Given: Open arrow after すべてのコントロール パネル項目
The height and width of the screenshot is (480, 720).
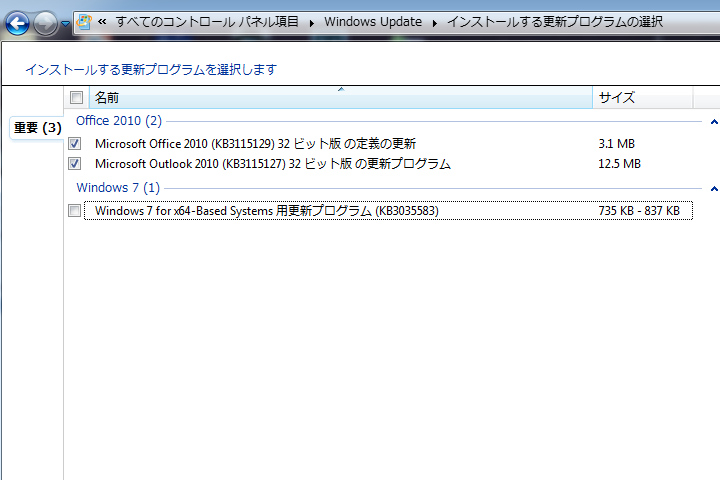Looking at the screenshot, I should point(312,23).
